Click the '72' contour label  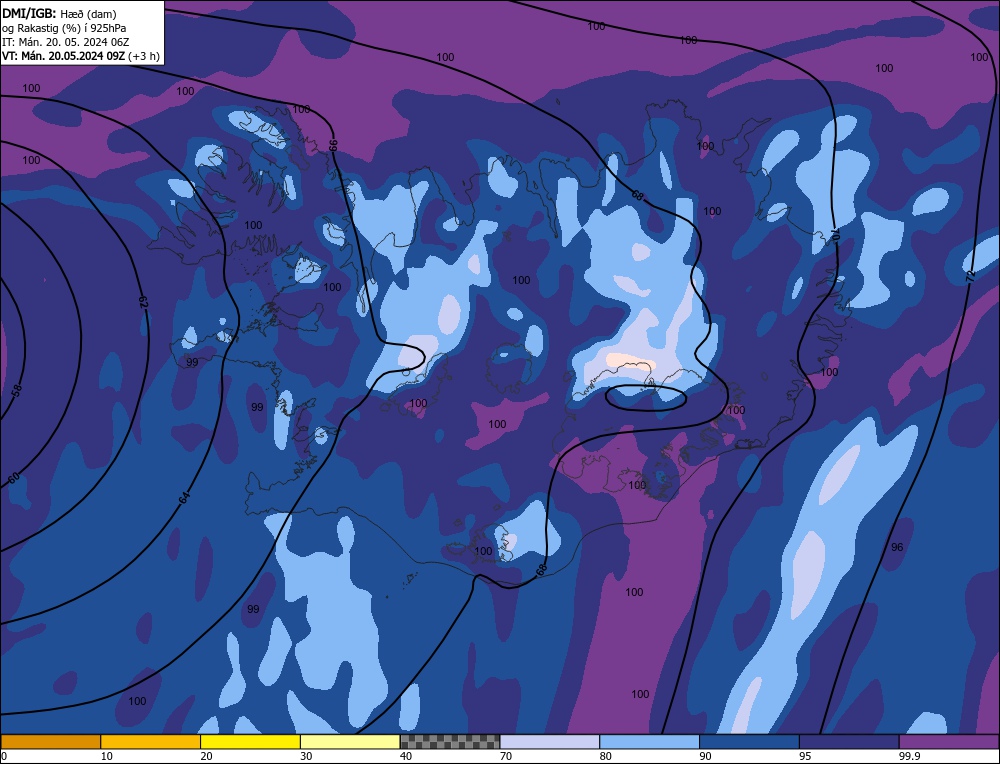click(x=971, y=276)
